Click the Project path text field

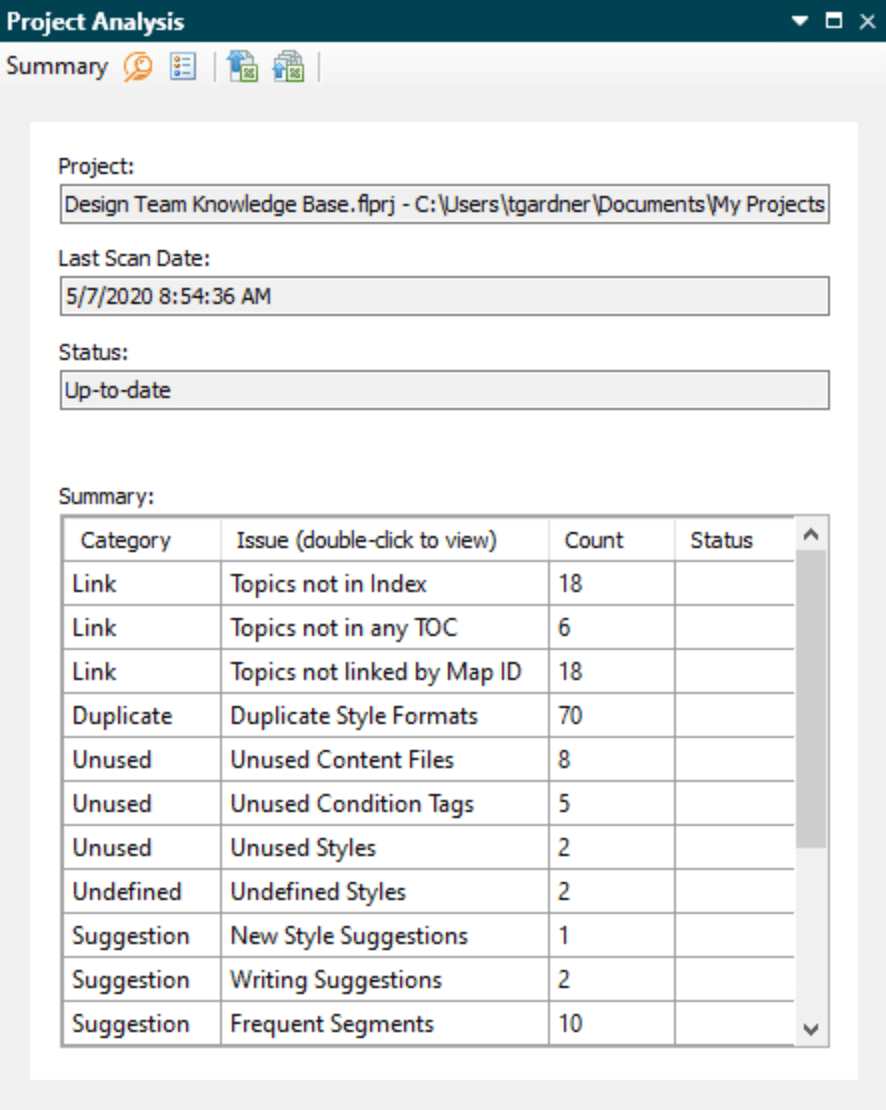click(x=444, y=205)
